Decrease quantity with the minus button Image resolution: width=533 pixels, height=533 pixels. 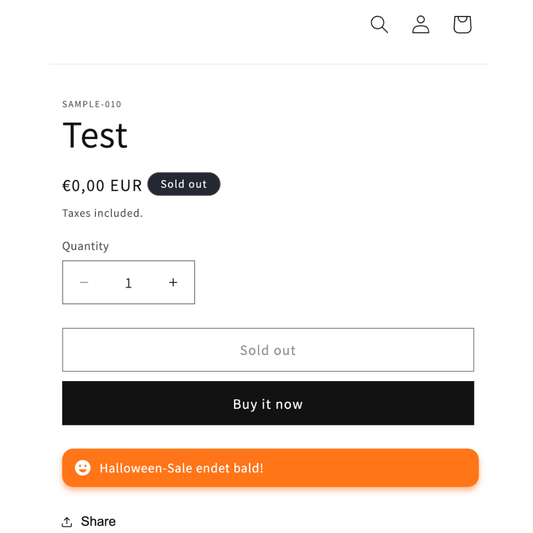84,282
